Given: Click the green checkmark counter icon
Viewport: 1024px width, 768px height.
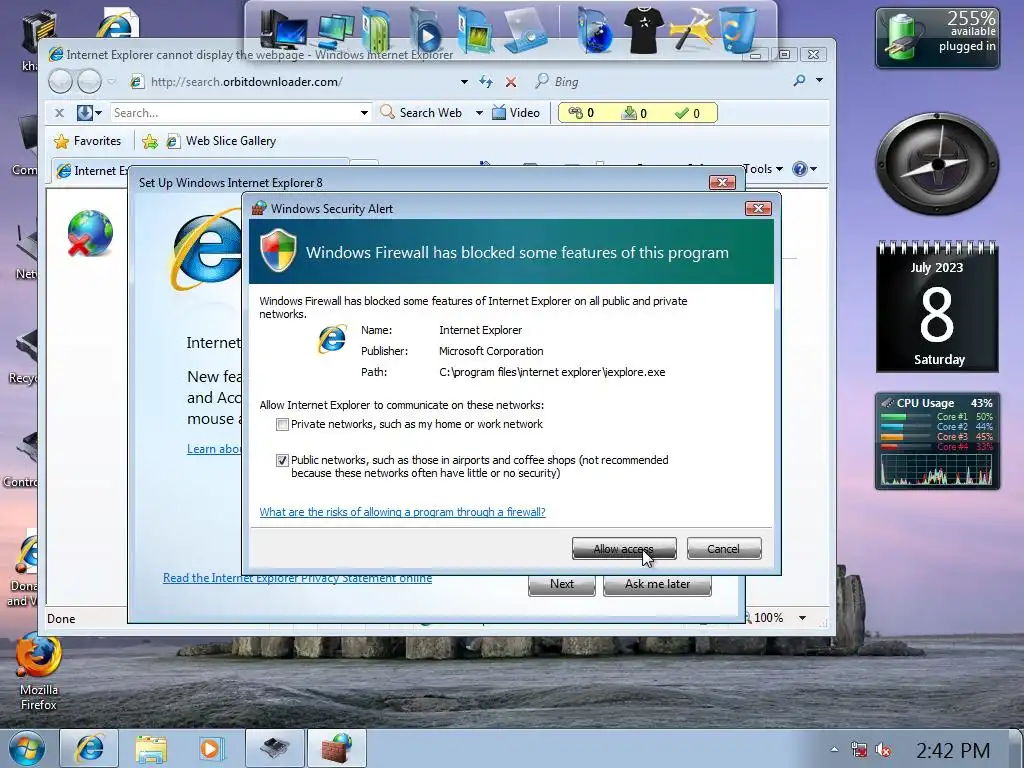Looking at the screenshot, I should tap(682, 113).
